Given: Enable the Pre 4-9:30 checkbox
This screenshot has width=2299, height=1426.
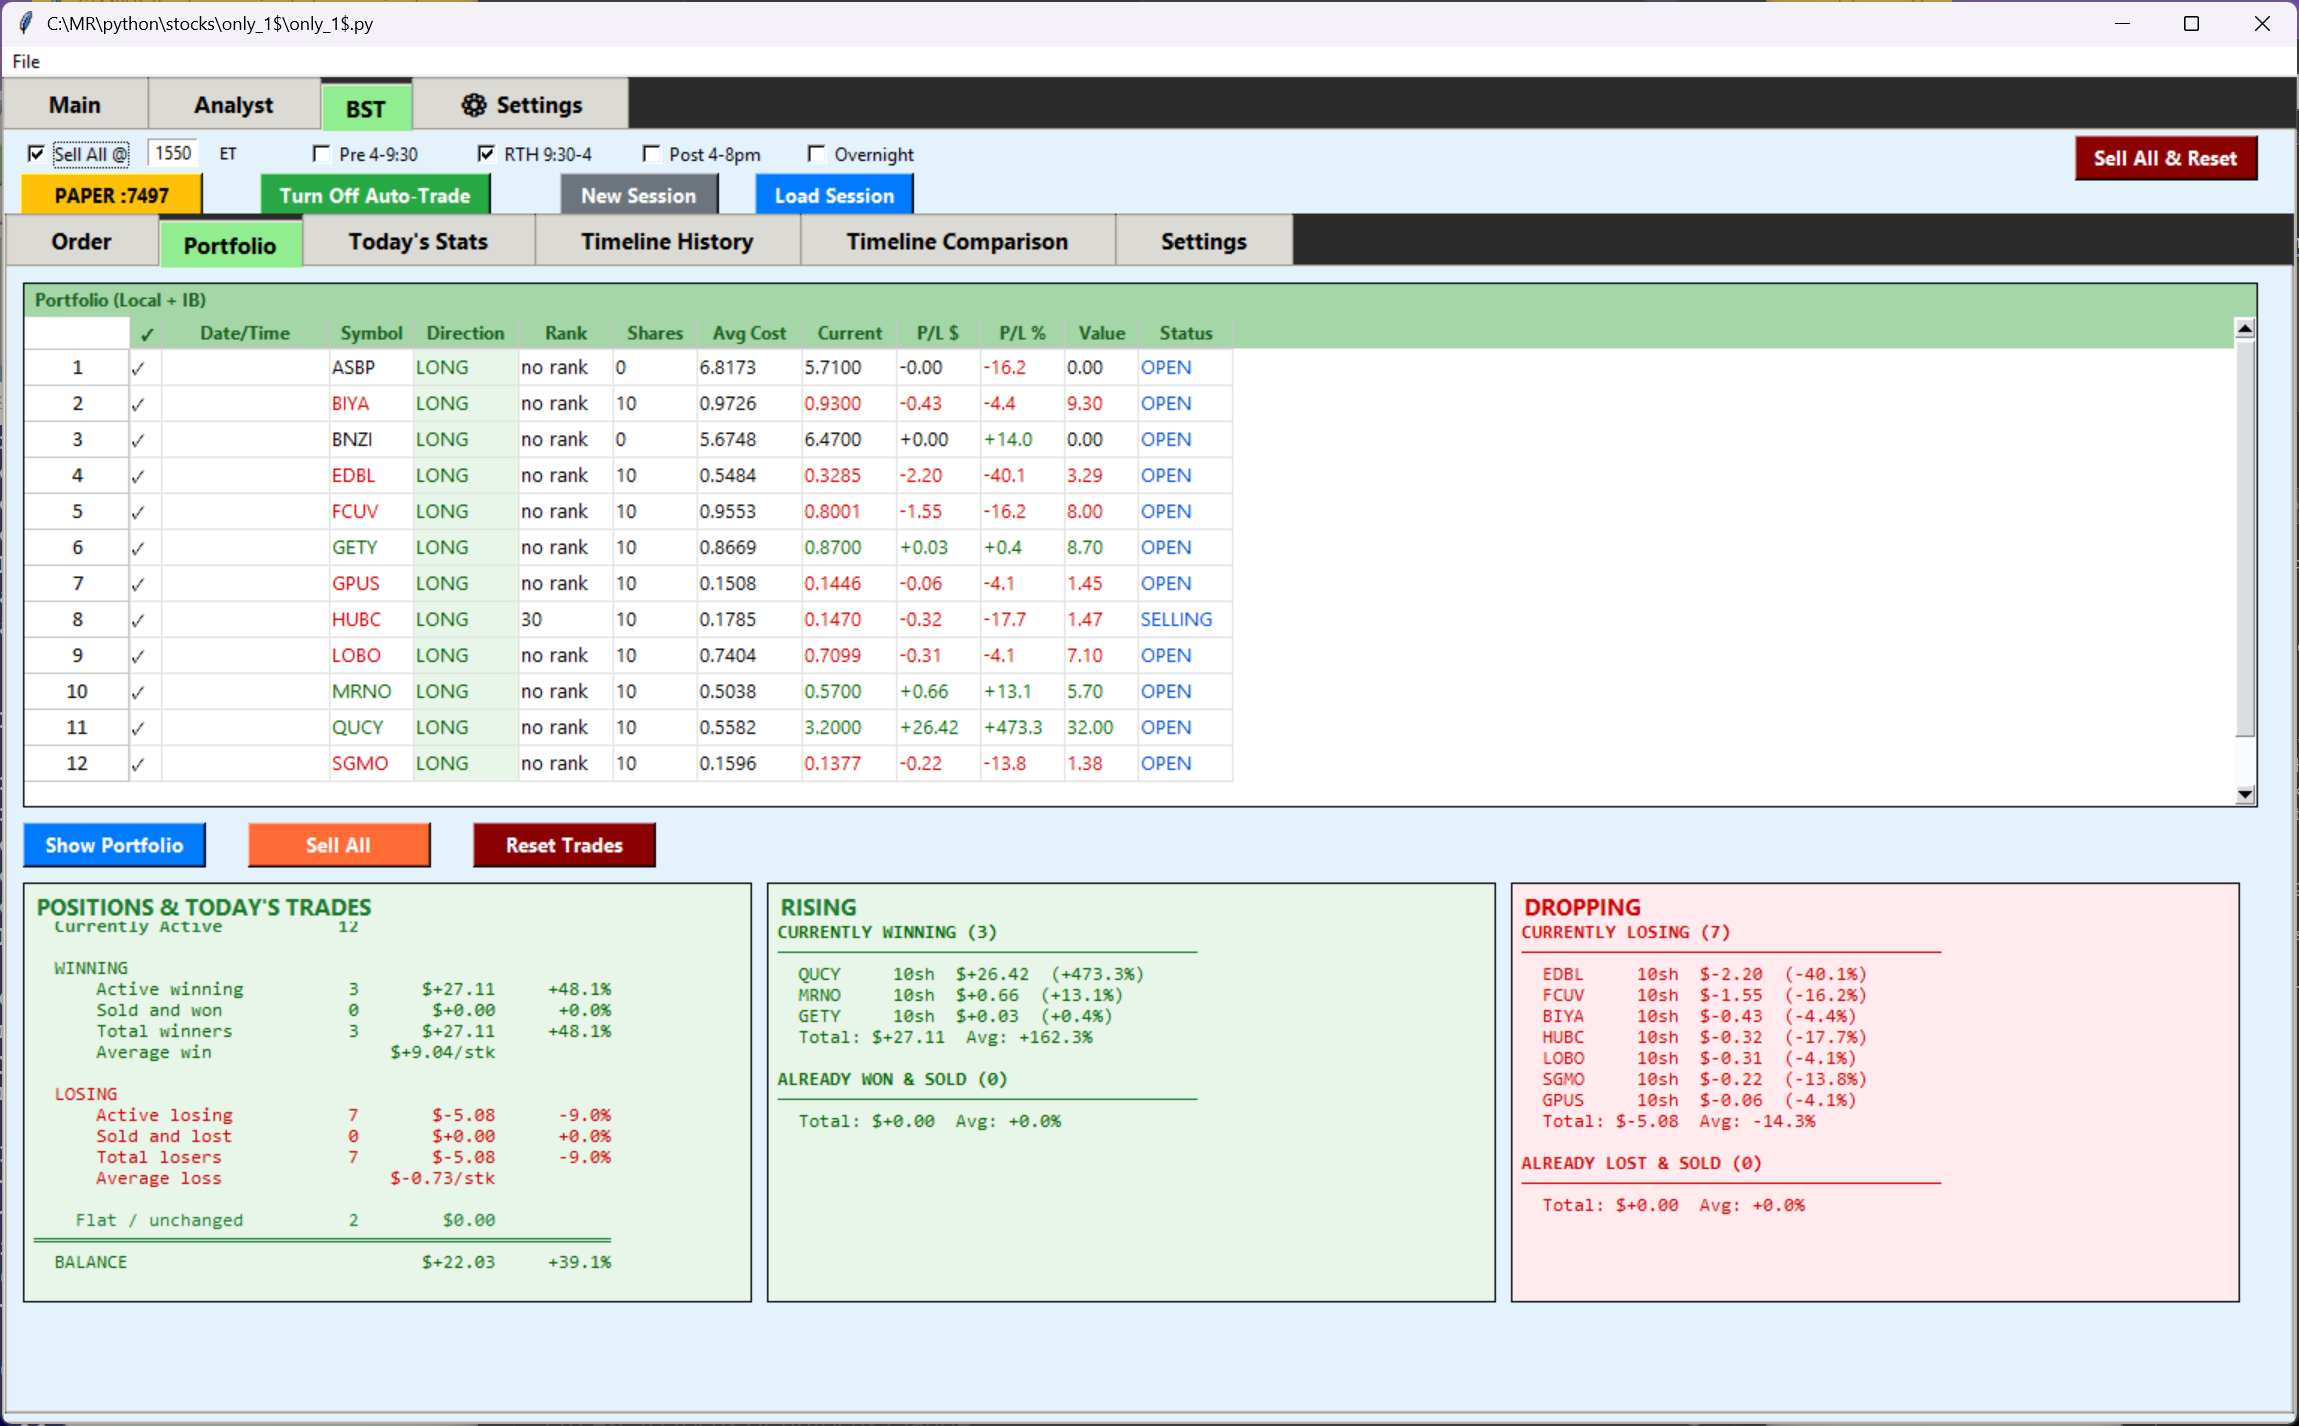Looking at the screenshot, I should [321, 153].
